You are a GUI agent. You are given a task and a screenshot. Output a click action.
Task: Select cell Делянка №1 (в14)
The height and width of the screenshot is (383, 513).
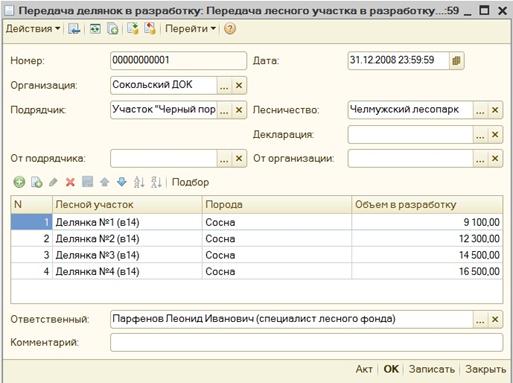[x=127, y=222]
